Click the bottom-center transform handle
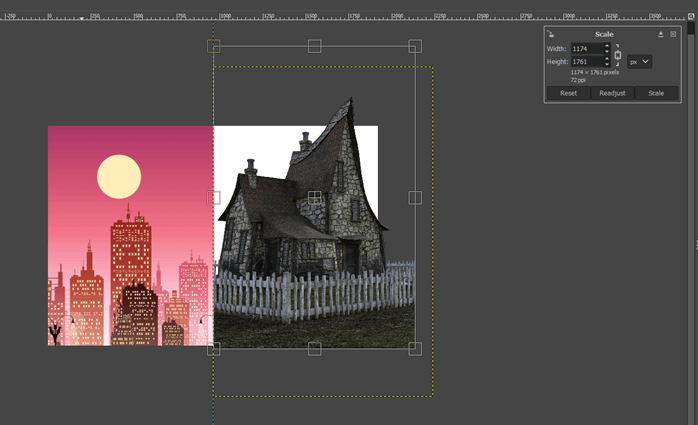698x425 pixels. [314, 348]
